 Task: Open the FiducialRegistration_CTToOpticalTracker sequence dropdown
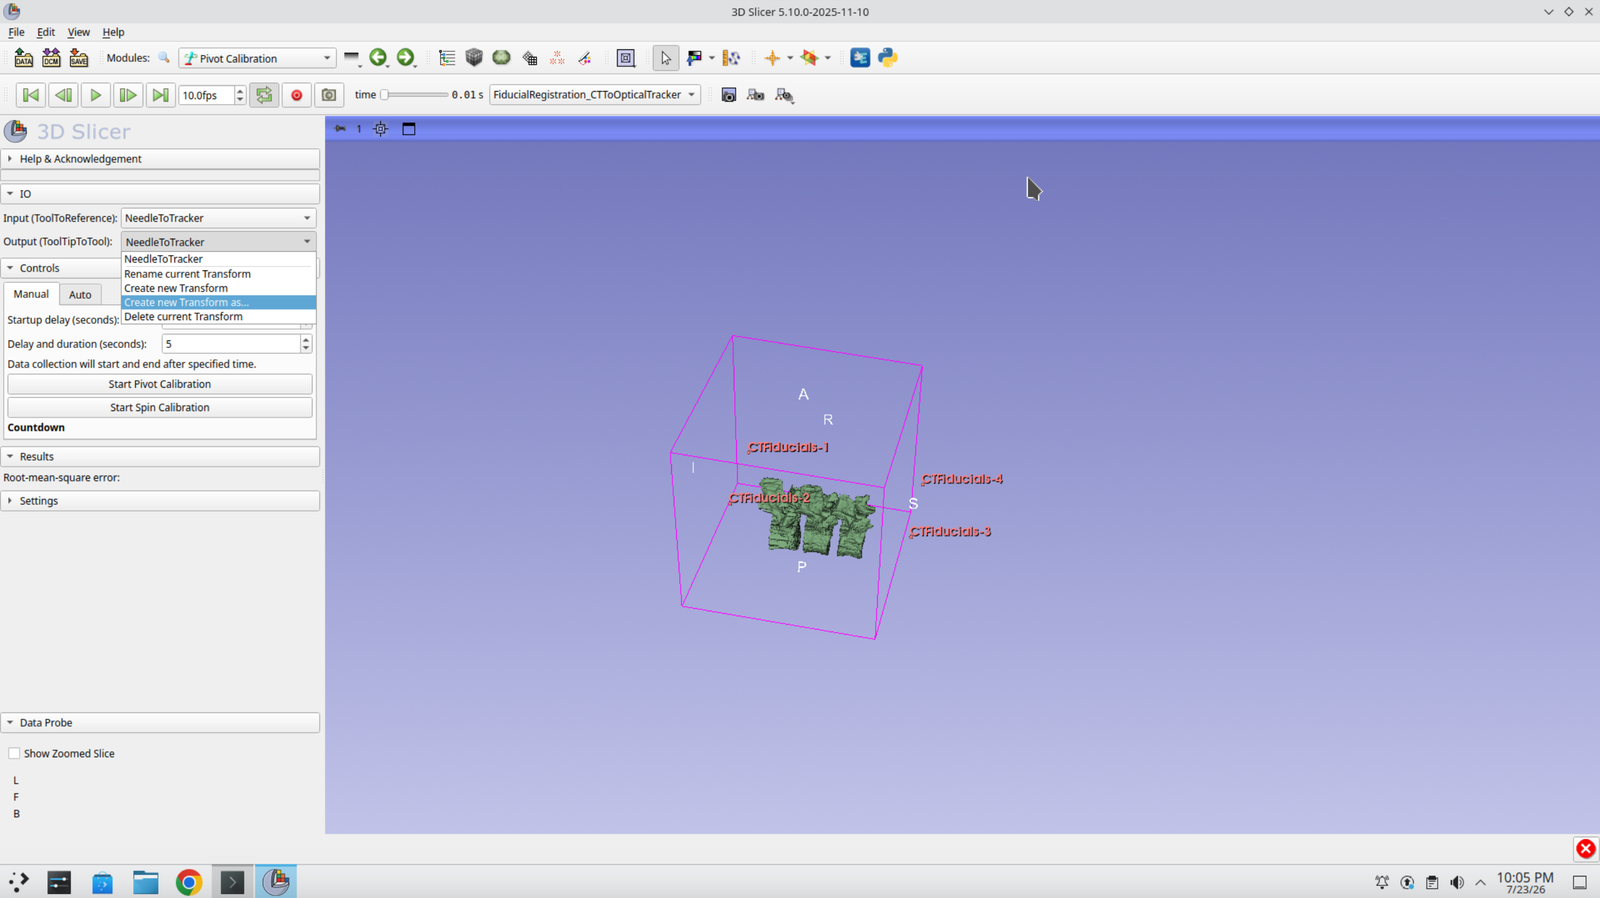tap(595, 95)
